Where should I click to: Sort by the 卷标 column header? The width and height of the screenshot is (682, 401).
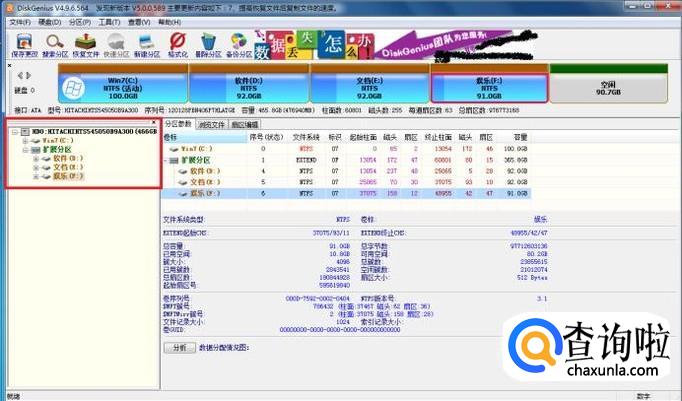pyautogui.click(x=204, y=137)
